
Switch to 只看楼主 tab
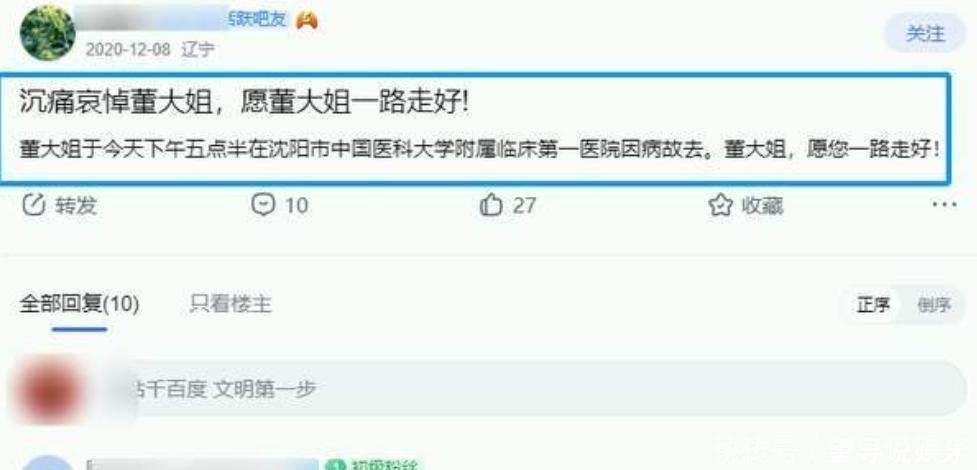[231, 304]
